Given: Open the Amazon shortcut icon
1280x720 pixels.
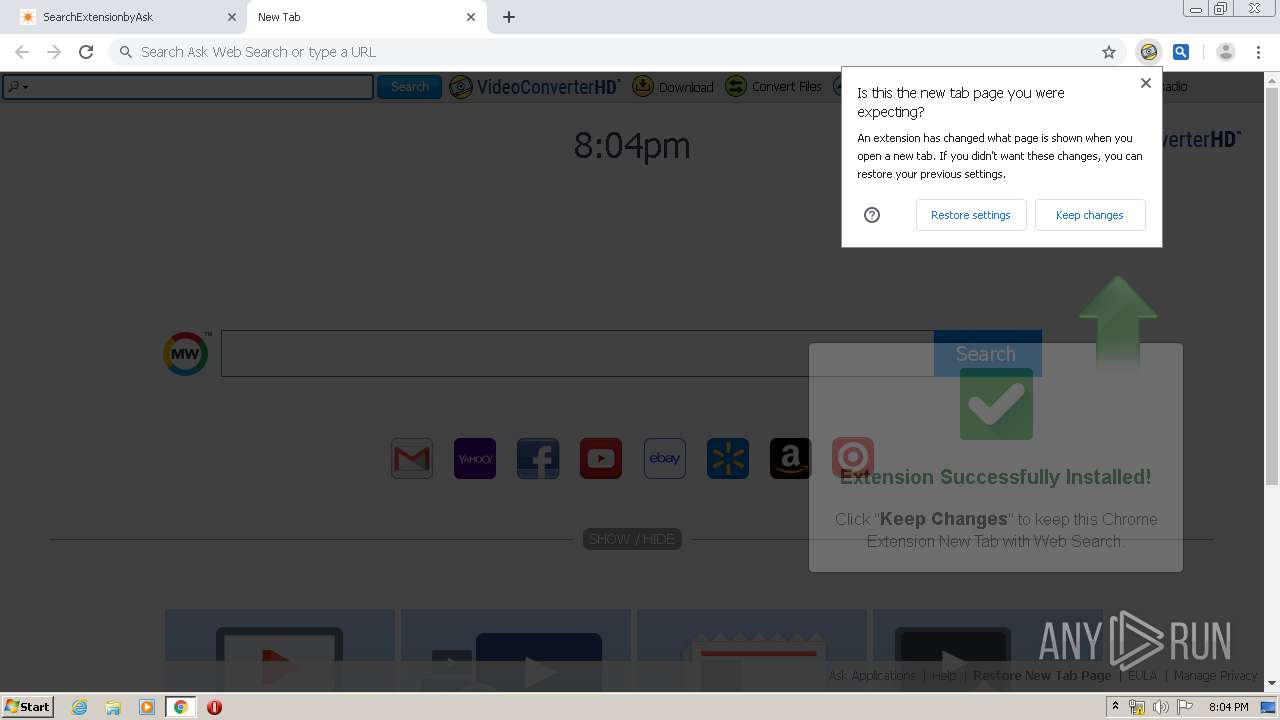Looking at the screenshot, I should [x=790, y=459].
